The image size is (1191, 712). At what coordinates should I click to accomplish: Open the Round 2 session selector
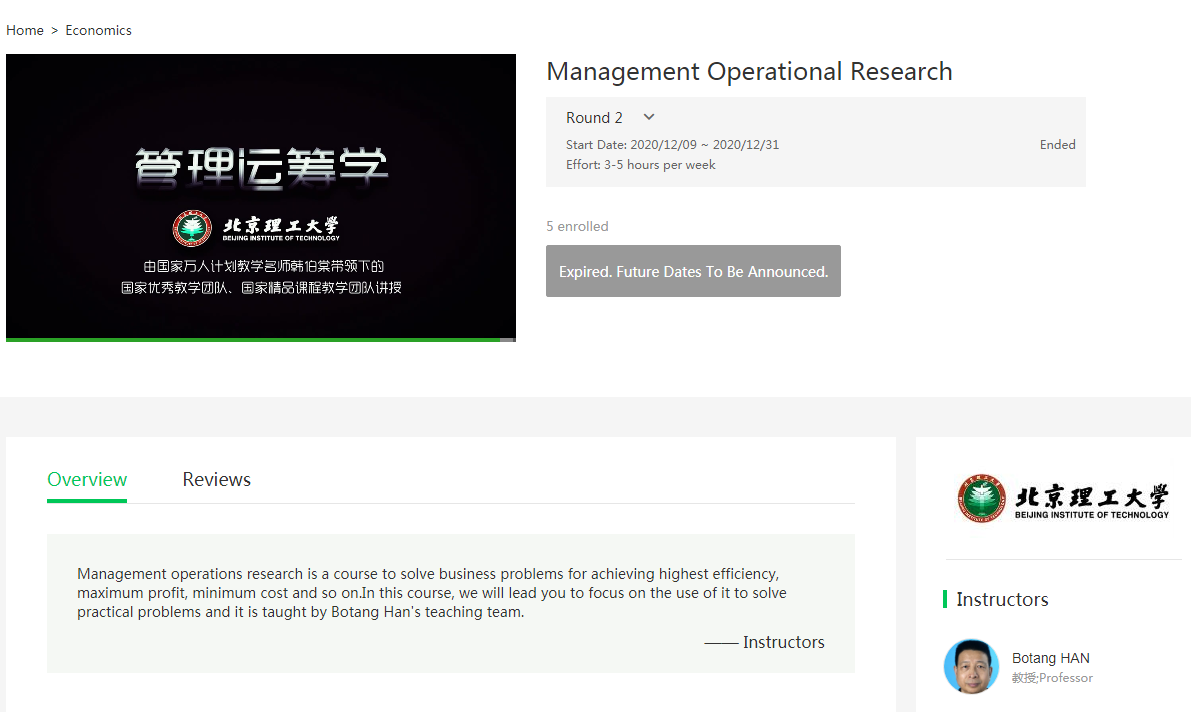[595, 118]
